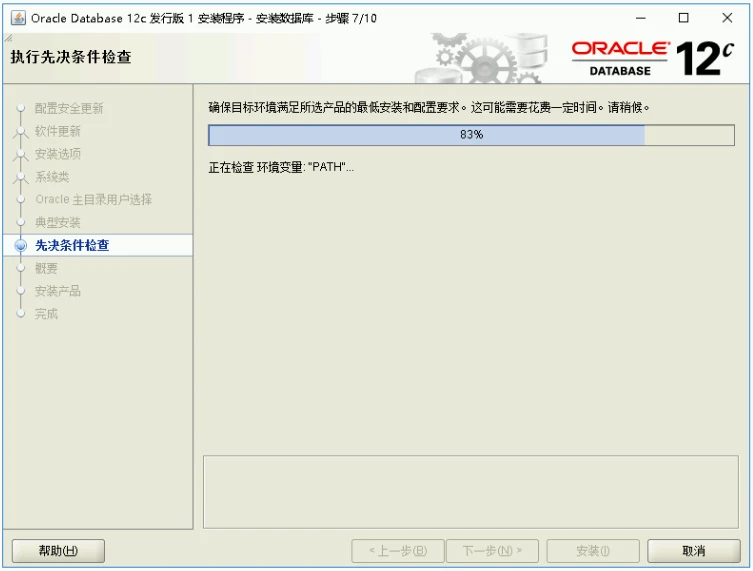Image resolution: width=753 pixels, height=571 pixels.
Task: Click the 取消 button
Action: [694, 550]
